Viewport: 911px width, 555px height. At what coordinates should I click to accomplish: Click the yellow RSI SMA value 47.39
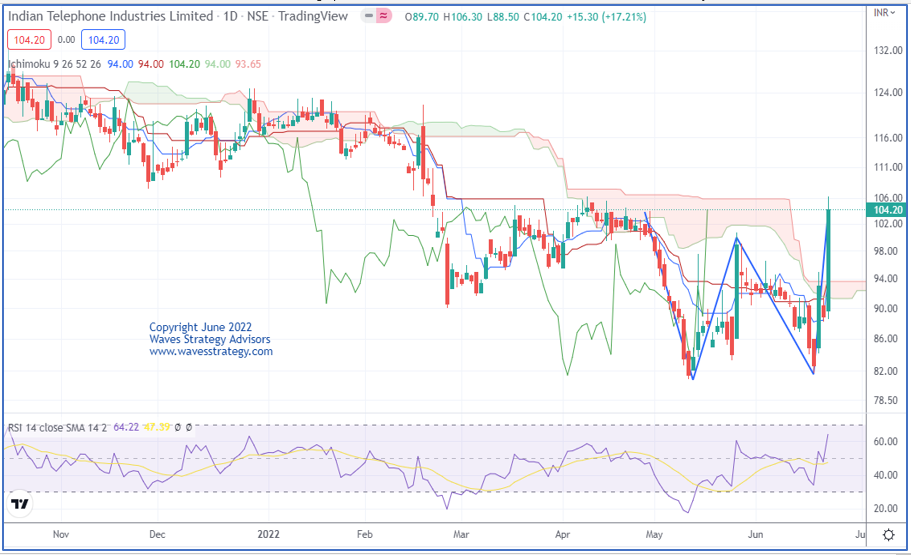coord(156,427)
